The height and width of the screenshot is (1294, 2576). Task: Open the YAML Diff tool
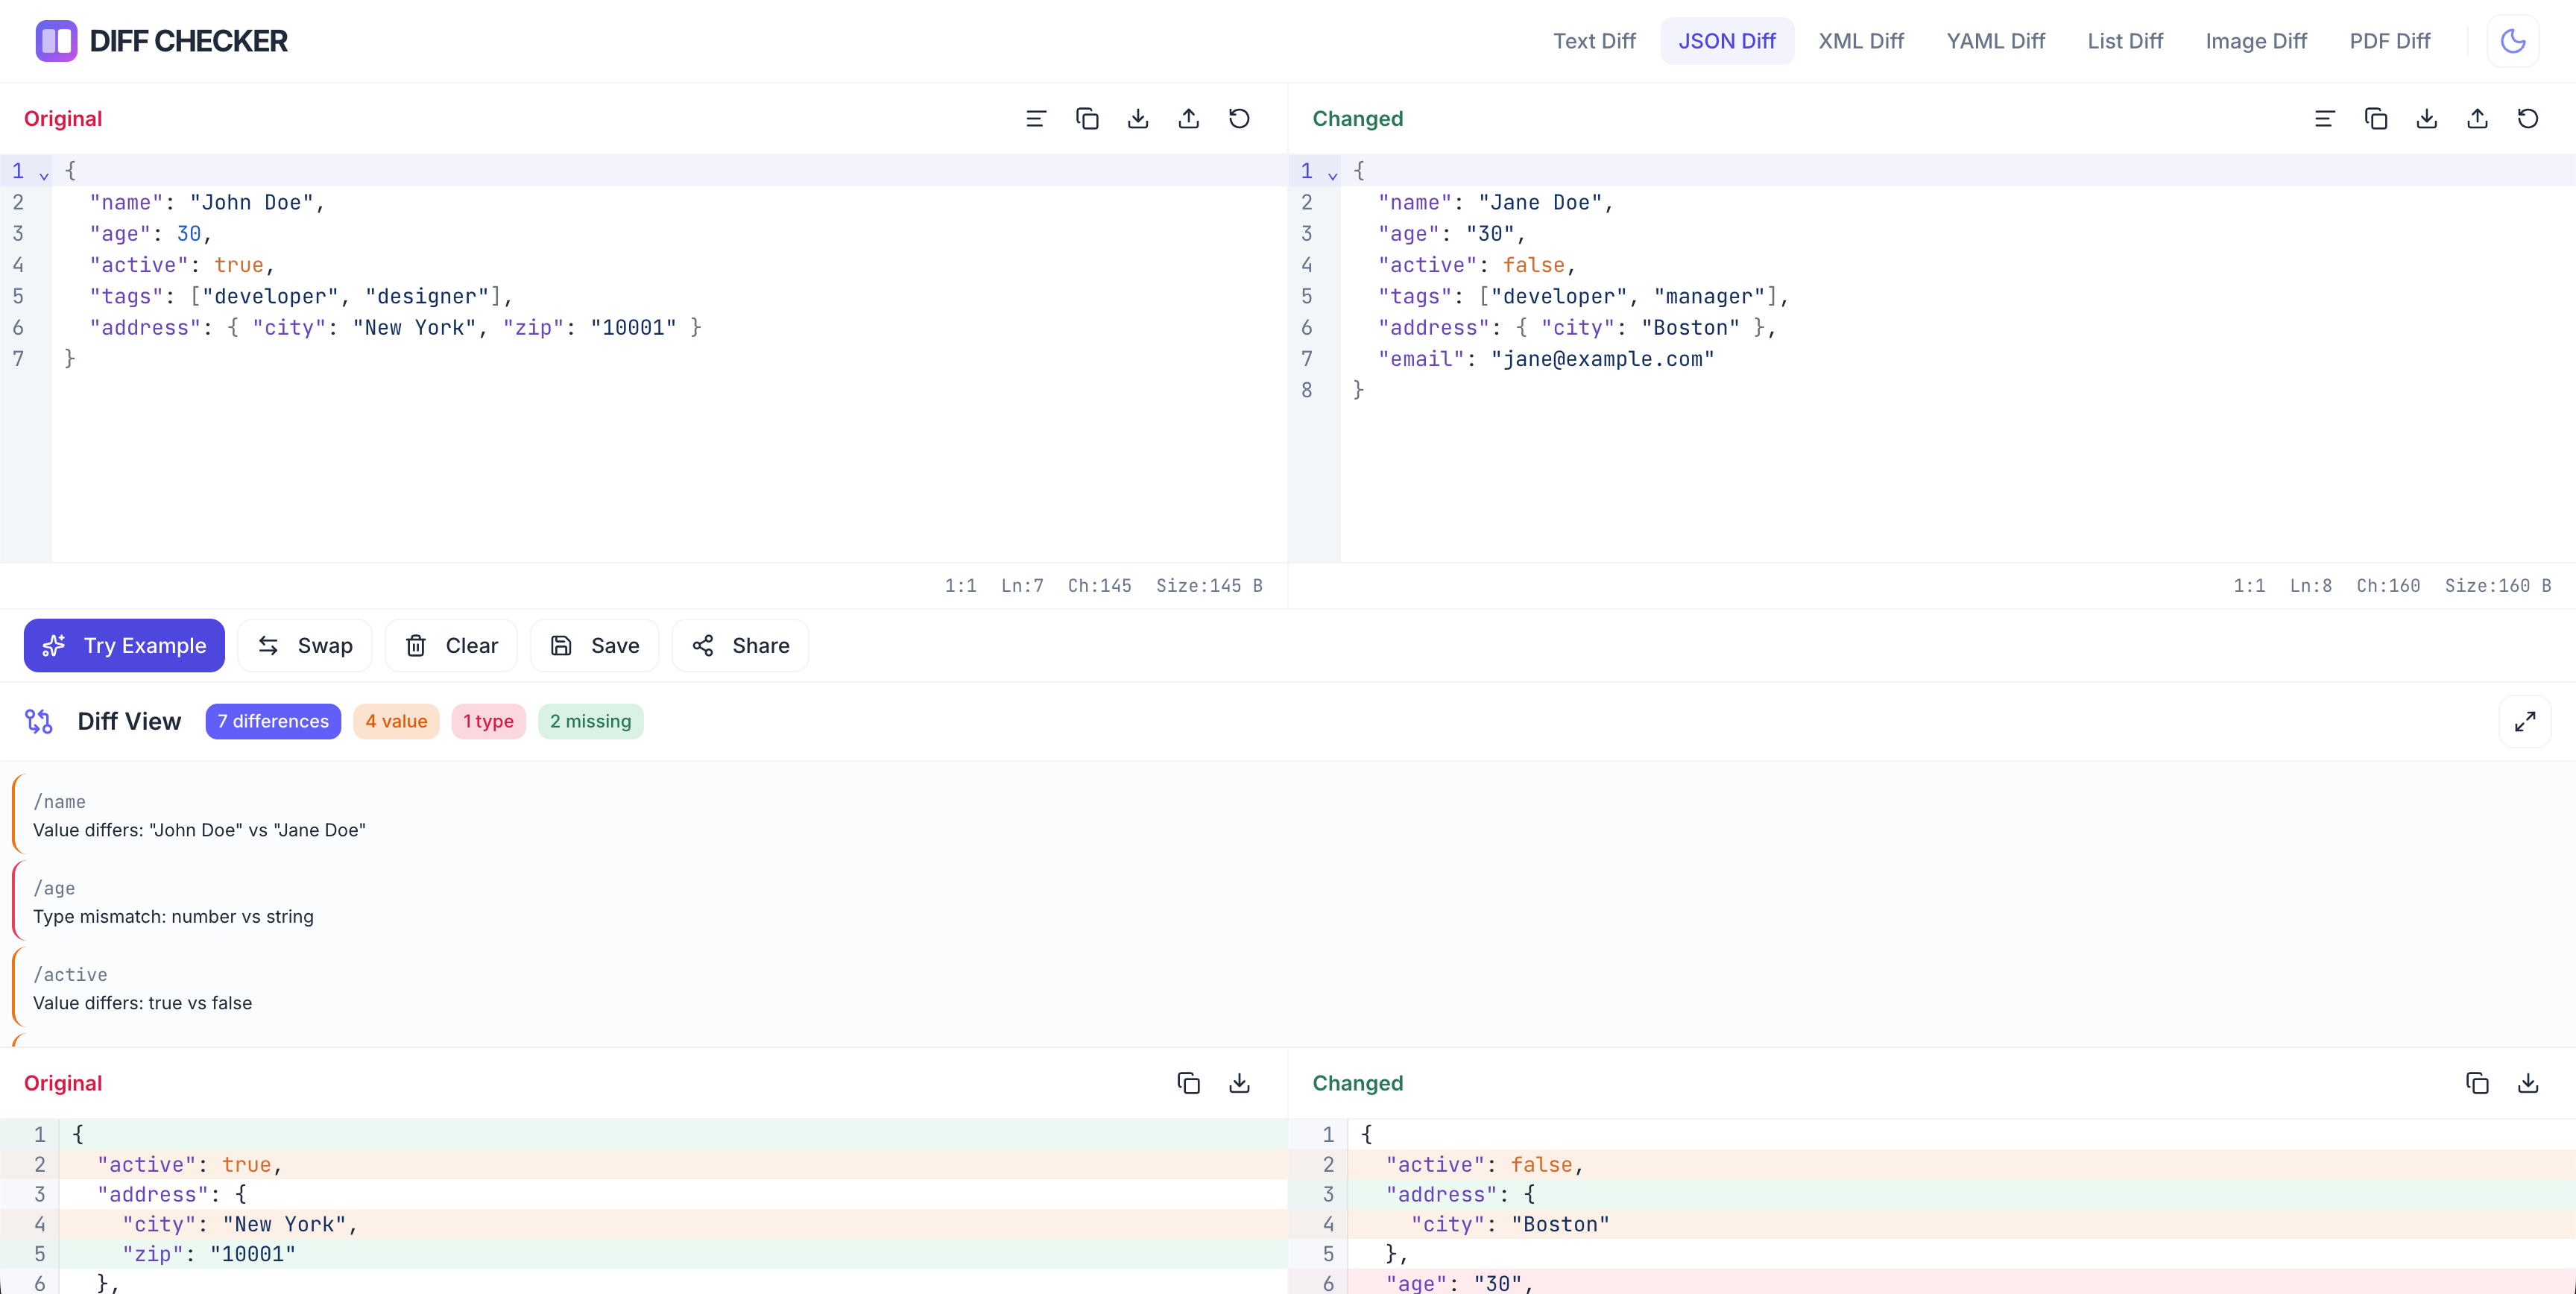point(1994,40)
